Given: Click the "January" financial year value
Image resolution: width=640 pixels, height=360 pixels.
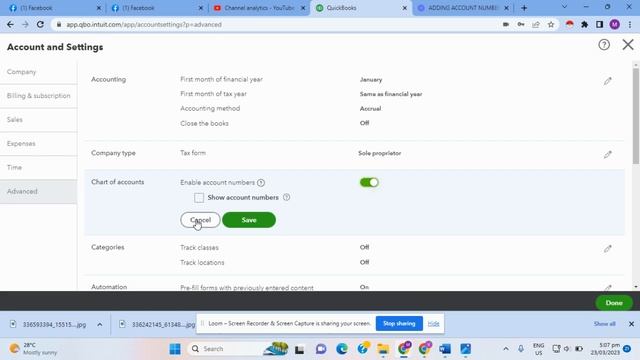Looking at the screenshot, I should (371, 80).
